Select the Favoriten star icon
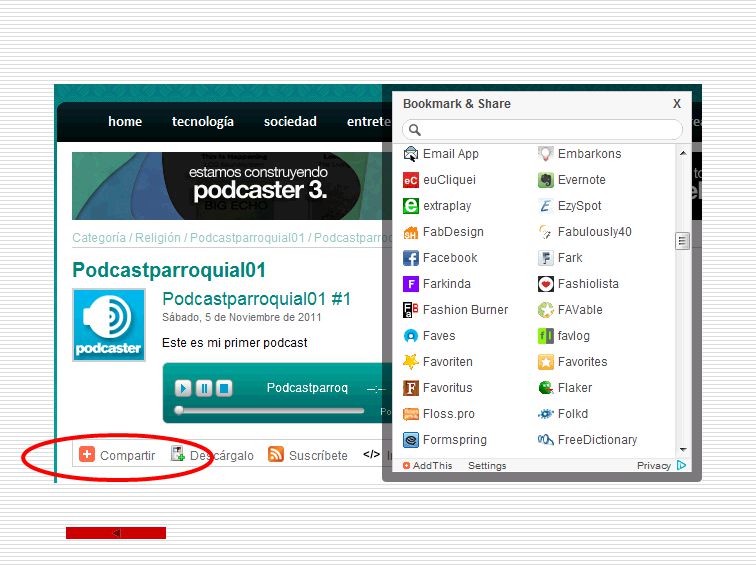Screen dimensions: 756x567 coord(410,362)
